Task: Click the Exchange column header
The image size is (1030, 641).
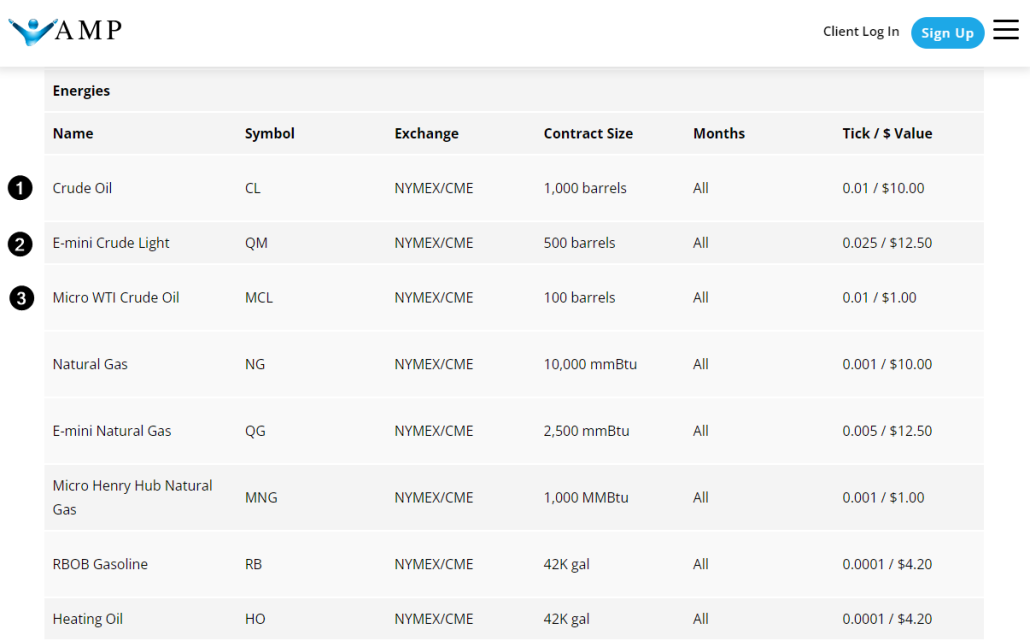Action: [426, 133]
